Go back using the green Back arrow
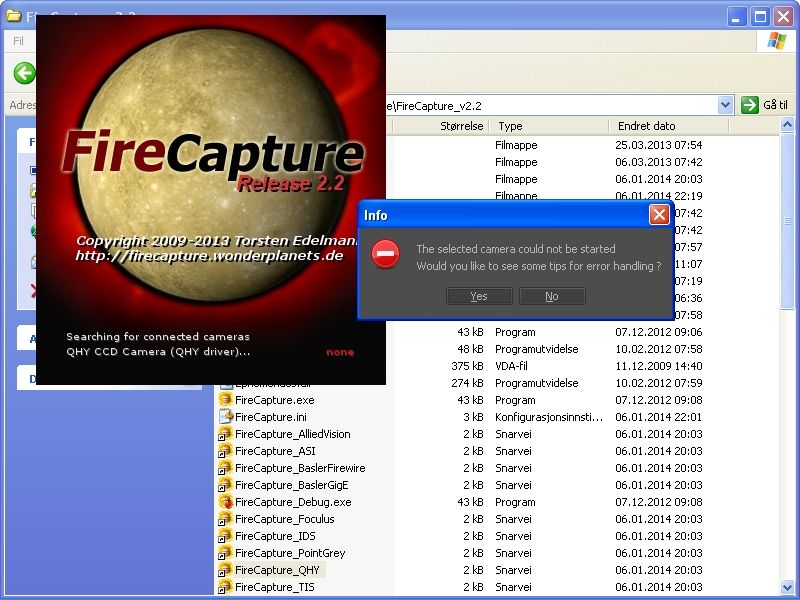This screenshot has width=800, height=600. coord(24,73)
